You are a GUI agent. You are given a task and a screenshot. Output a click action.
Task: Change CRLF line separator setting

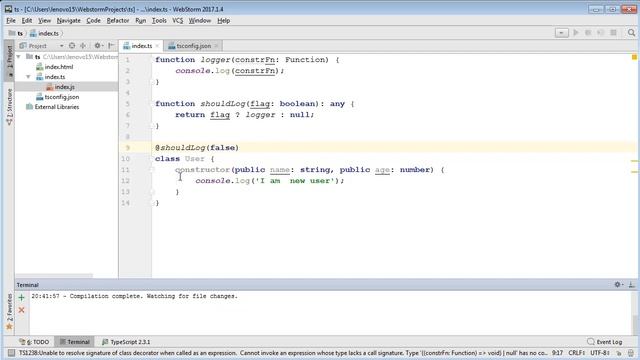click(577, 353)
